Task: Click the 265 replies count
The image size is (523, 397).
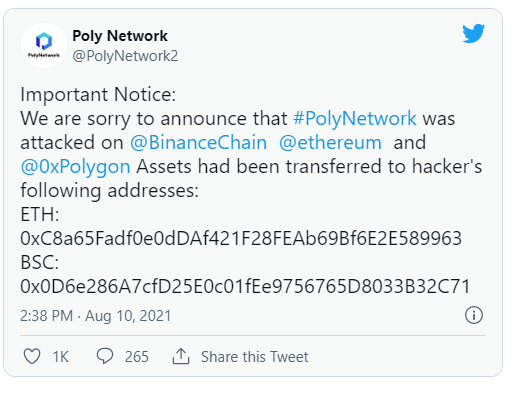Action: tap(137, 357)
